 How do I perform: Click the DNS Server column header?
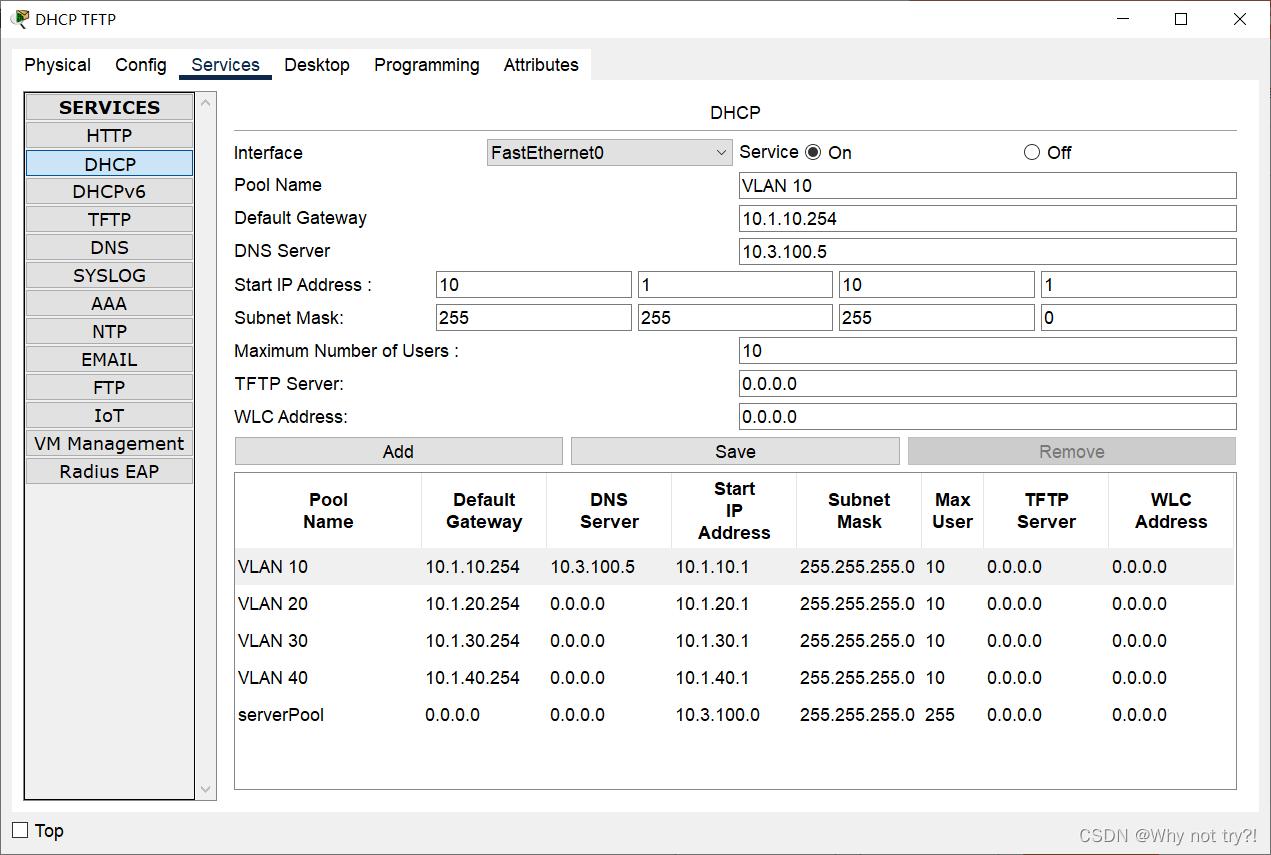pyautogui.click(x=609, y=511)
